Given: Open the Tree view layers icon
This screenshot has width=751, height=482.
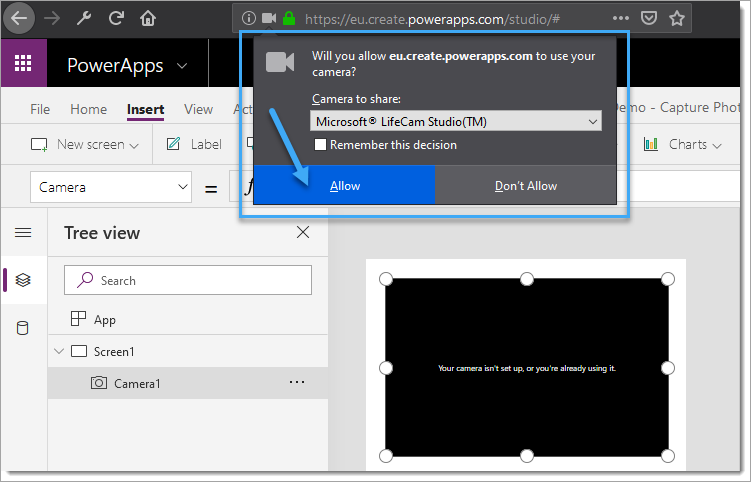Looking at the screenshot, I should tap(23, 280).
